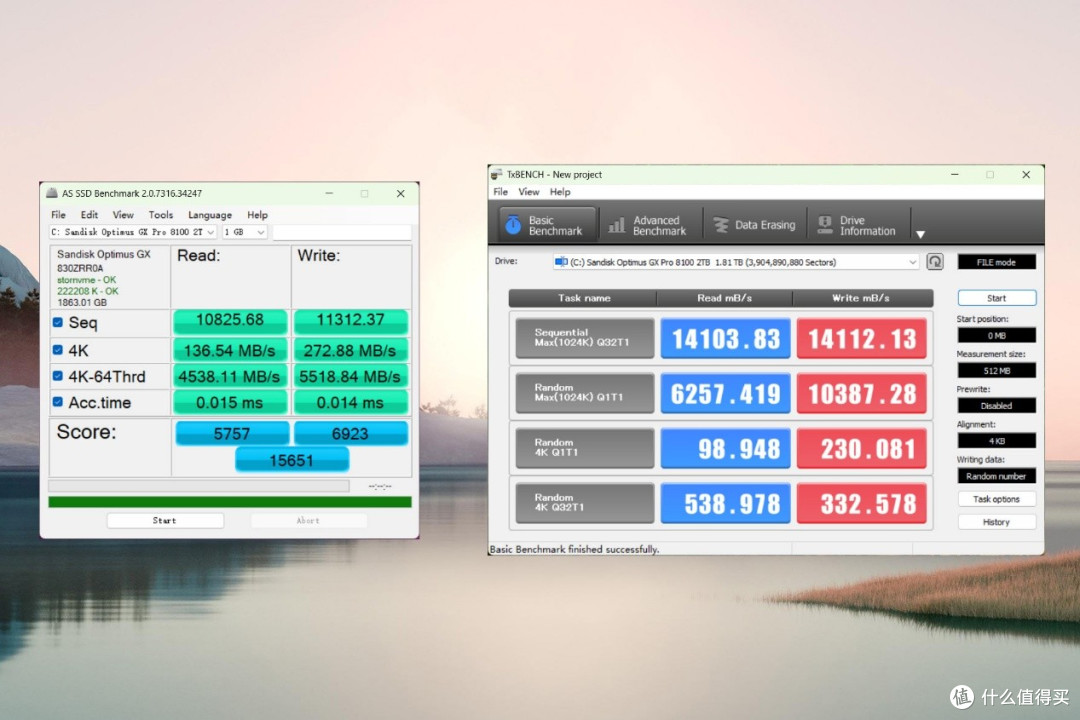This screenshot has width=1080, height=720.
Task: Open AS SSD Tools menu
Action: pyautogui.click(x=160, y=215)
